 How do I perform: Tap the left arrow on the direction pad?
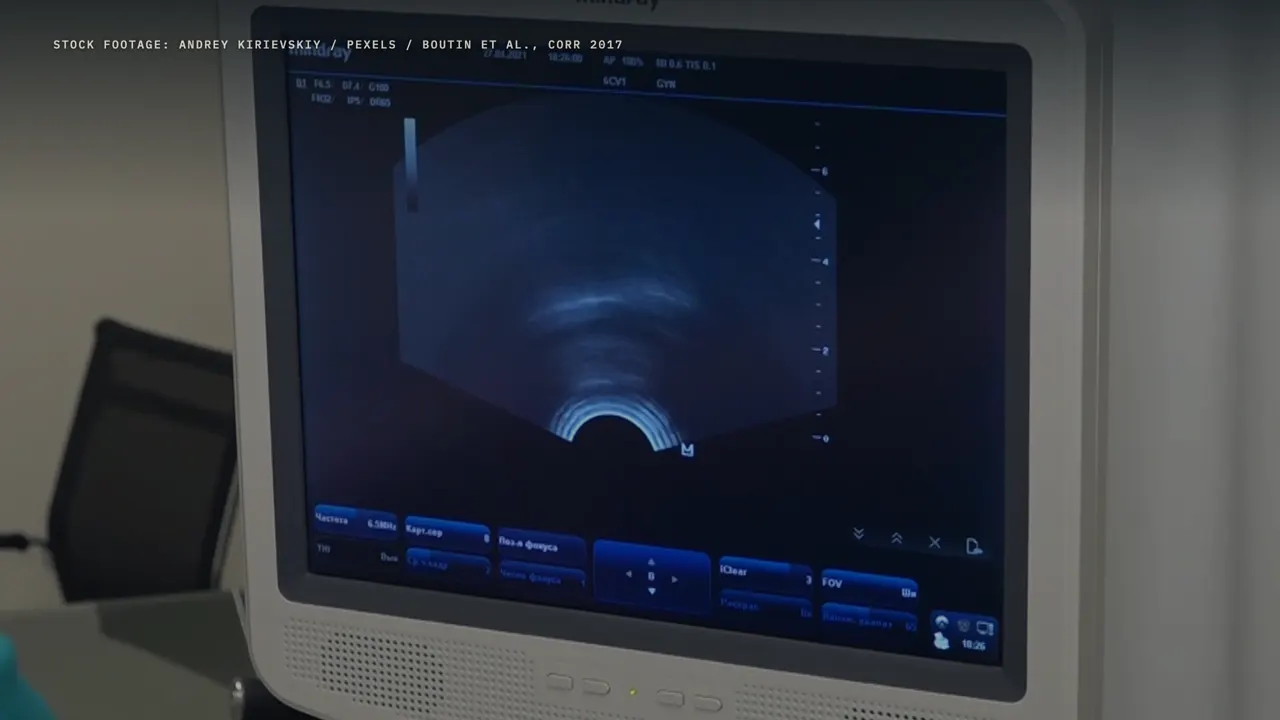[x=628, y=575]
